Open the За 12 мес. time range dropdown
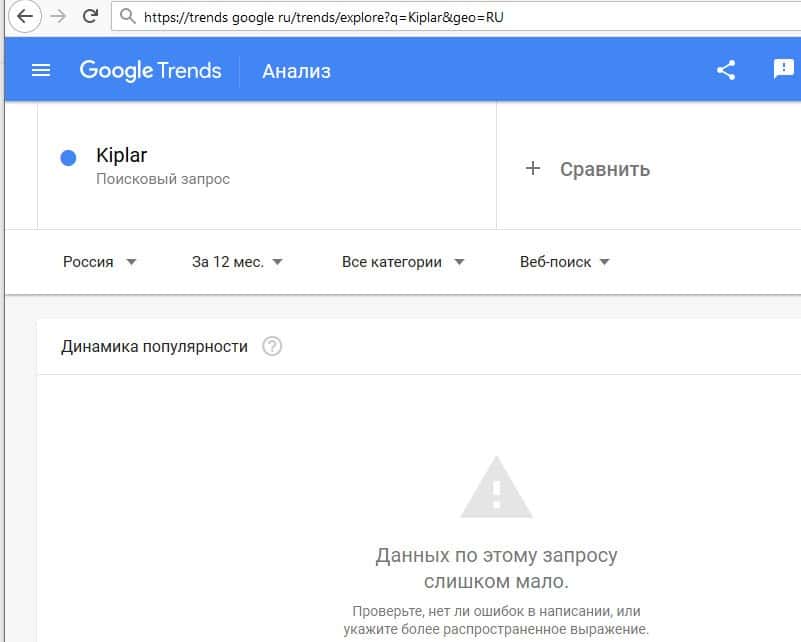The image size is (801, 642). pyautogui.click(x=237, y=262)
